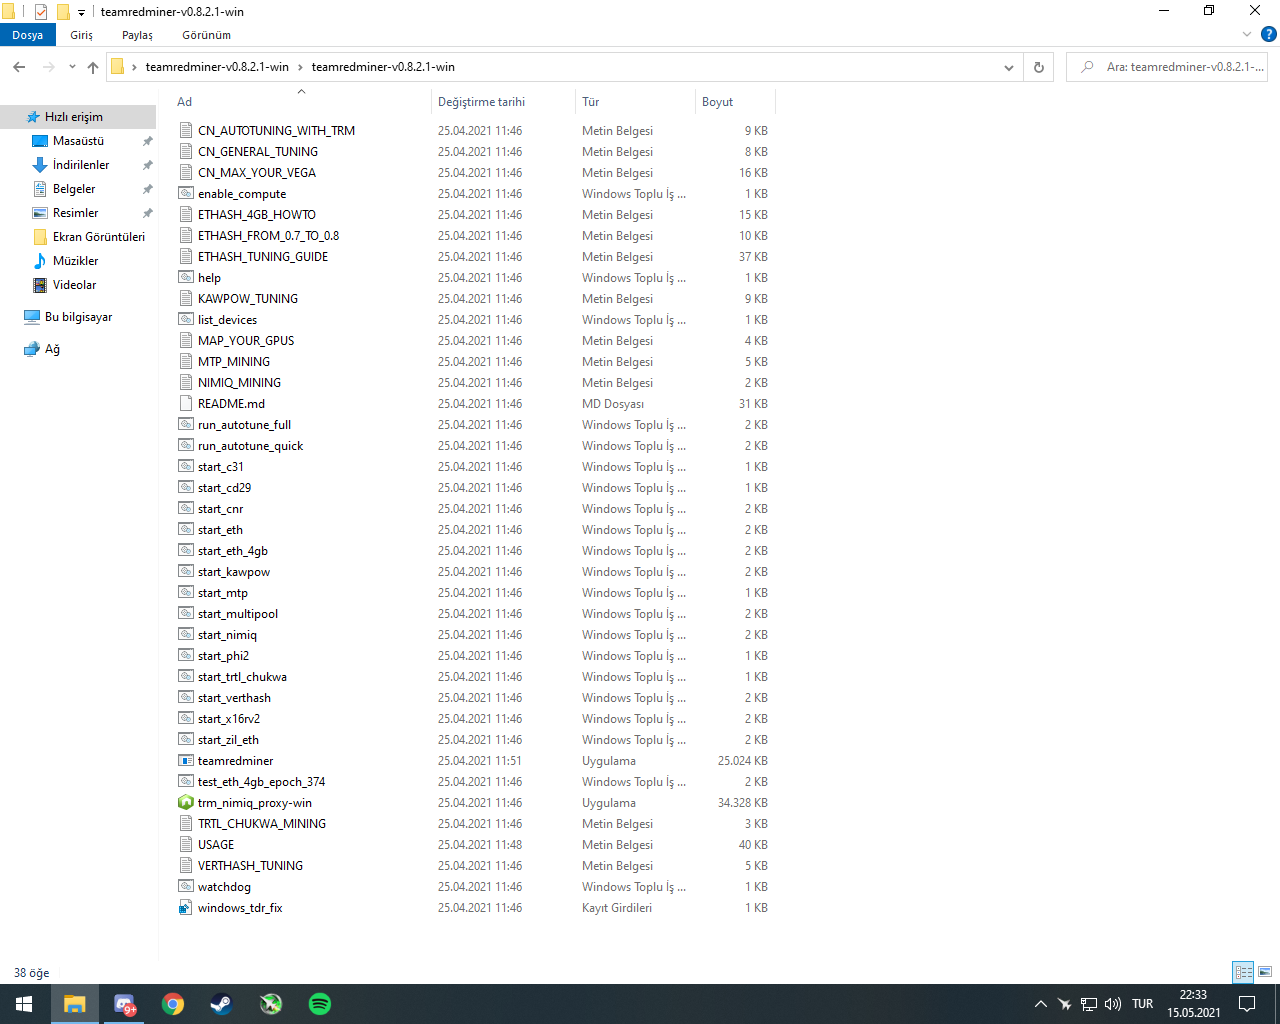Open the Görünüm ribbon tab
1280x1024 pixels.
click(x=206, y=34)
